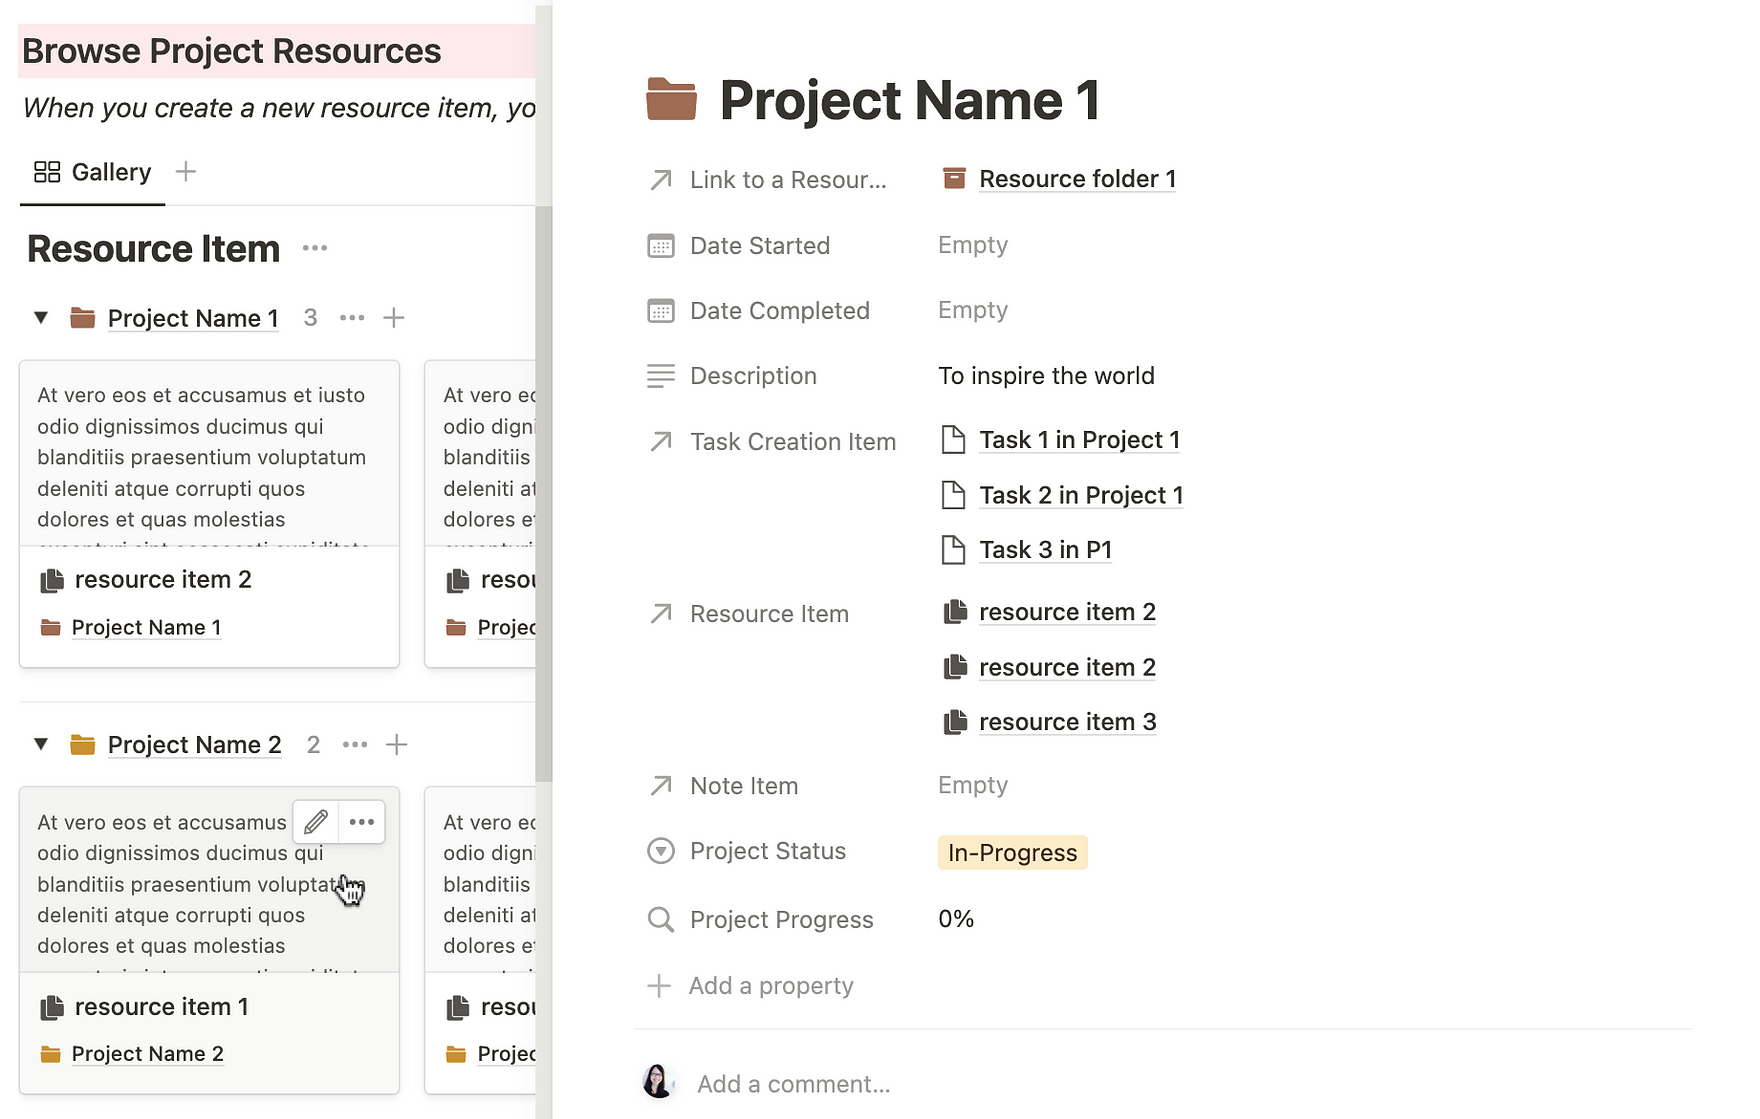Viewport: 1760px width, 1119px height.
Task: Collapse the Project Name 1 group
Action: point(41,318)
